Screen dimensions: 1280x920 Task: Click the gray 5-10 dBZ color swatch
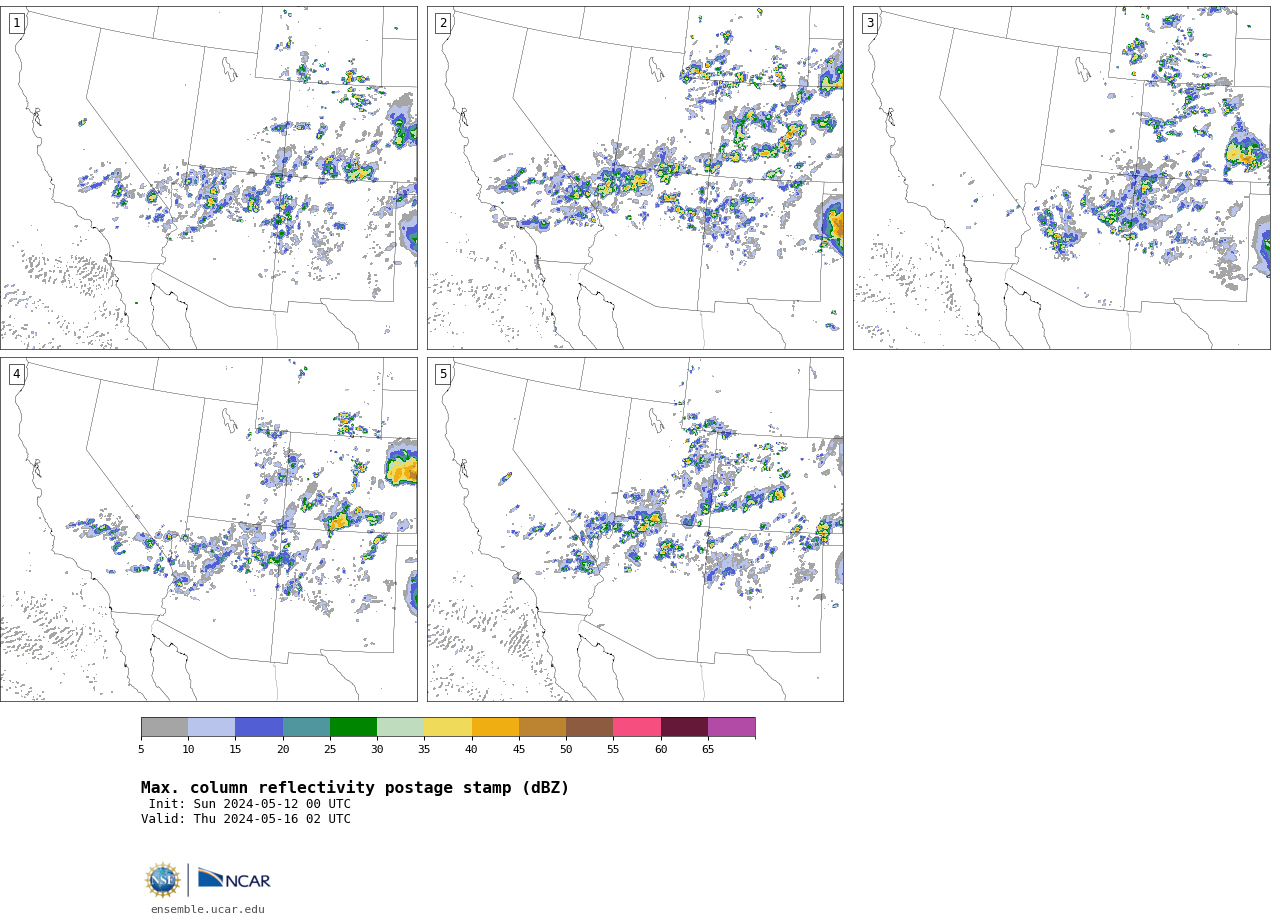pyautogui.click(x=164, y=727)
